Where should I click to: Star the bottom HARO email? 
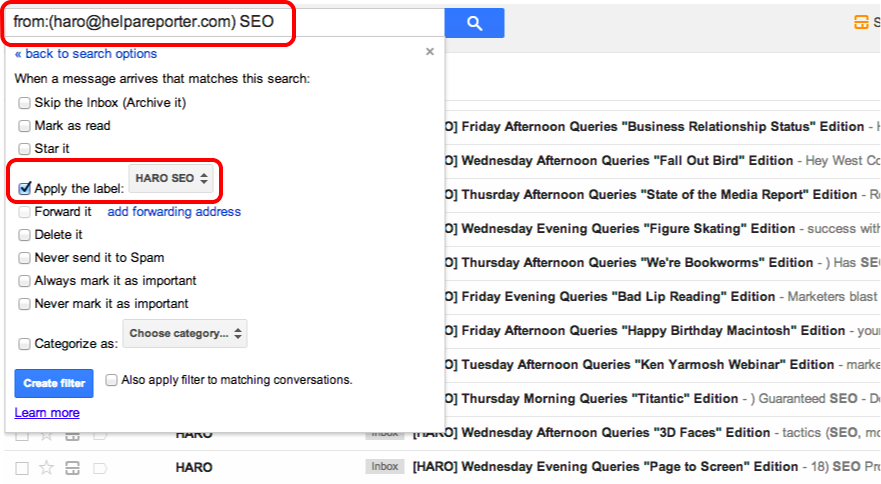[x=46, y=467]
